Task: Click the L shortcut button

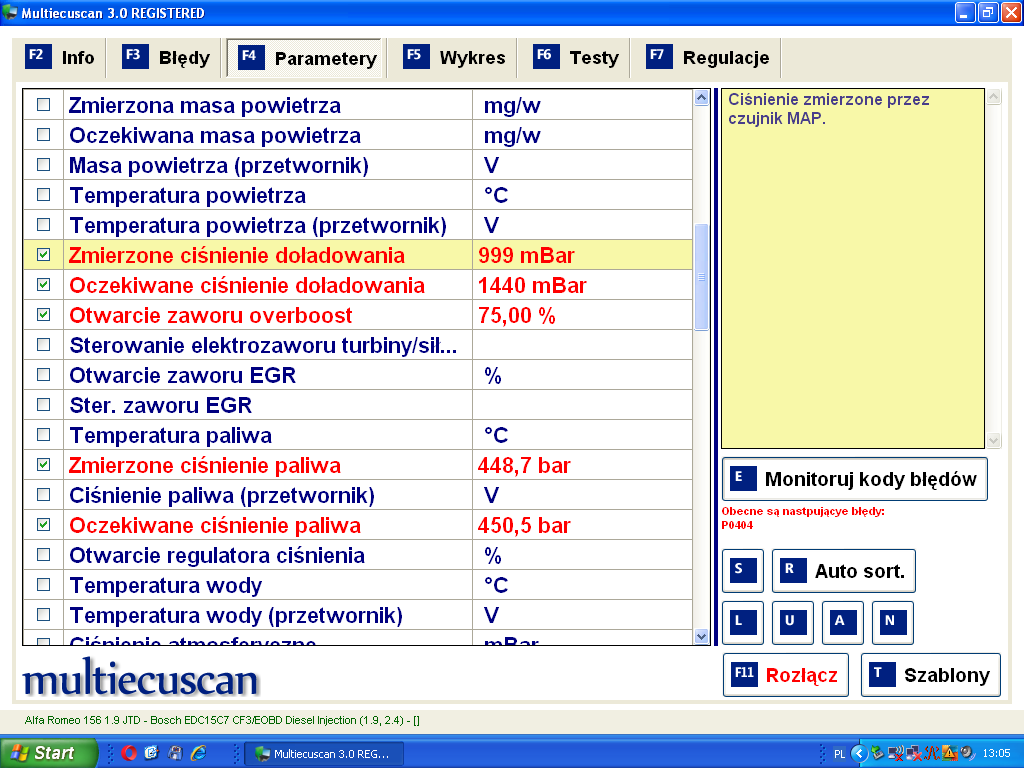Action: pyautogui.click(x=742, y=622)
